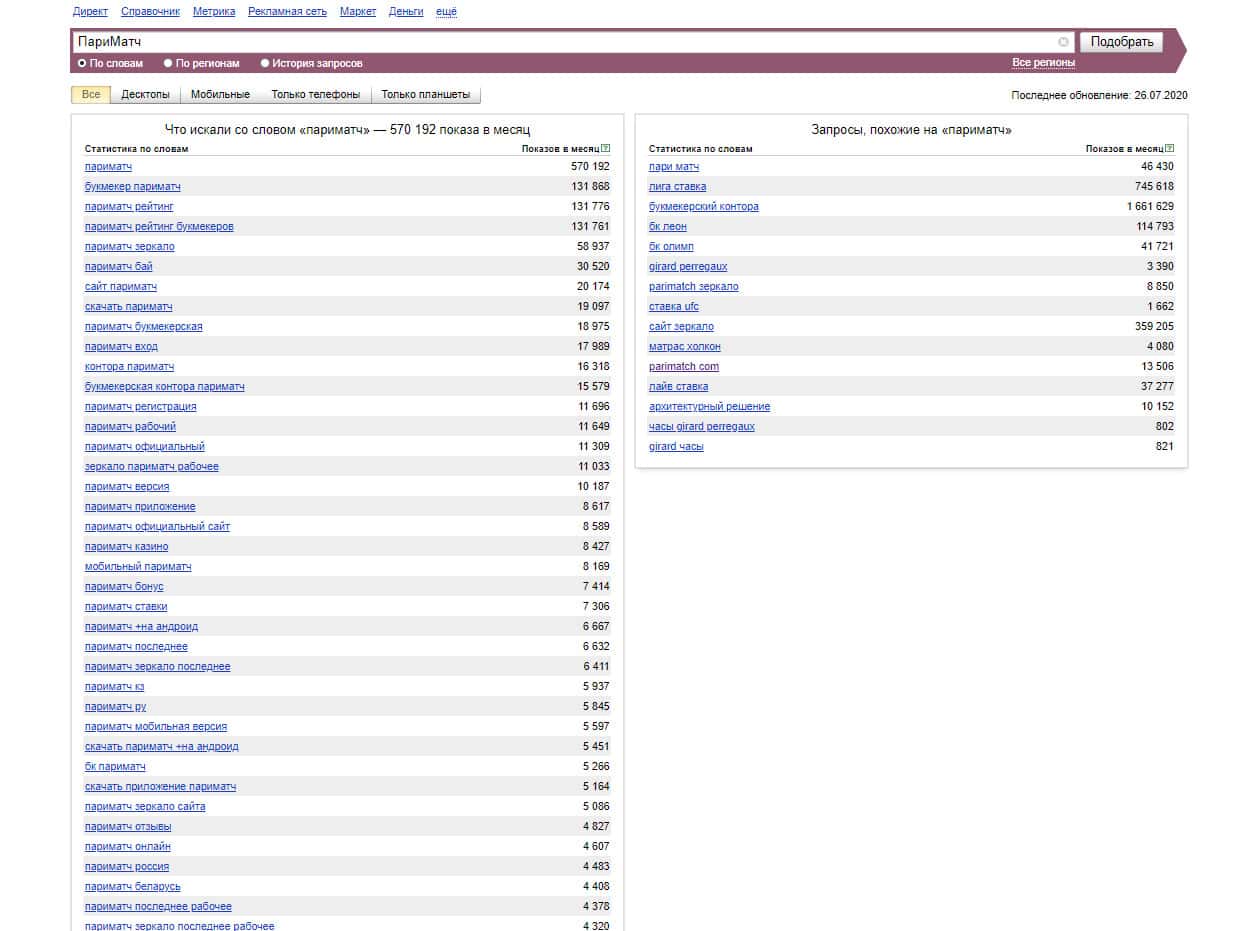Click help icon beside right 'Показов в месяц'
1248x931 pixels.
point(1170,149)
